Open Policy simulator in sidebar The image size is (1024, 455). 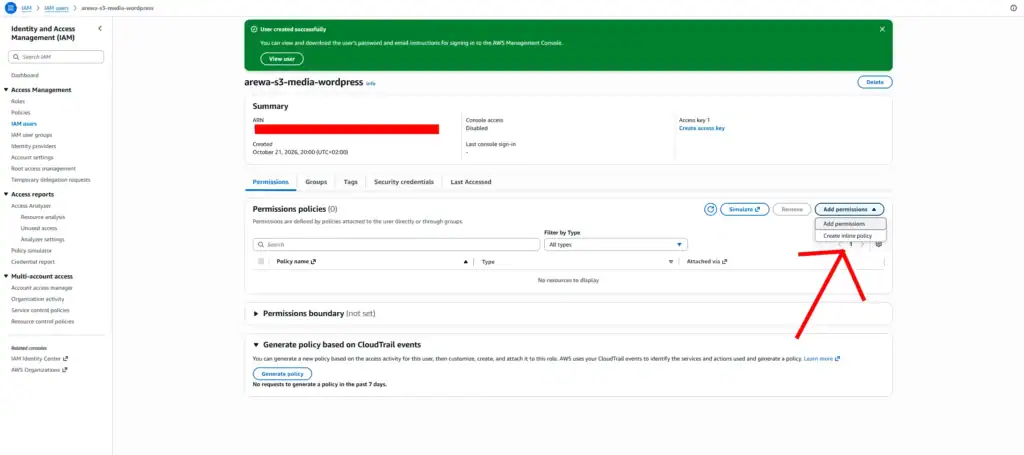31,251
